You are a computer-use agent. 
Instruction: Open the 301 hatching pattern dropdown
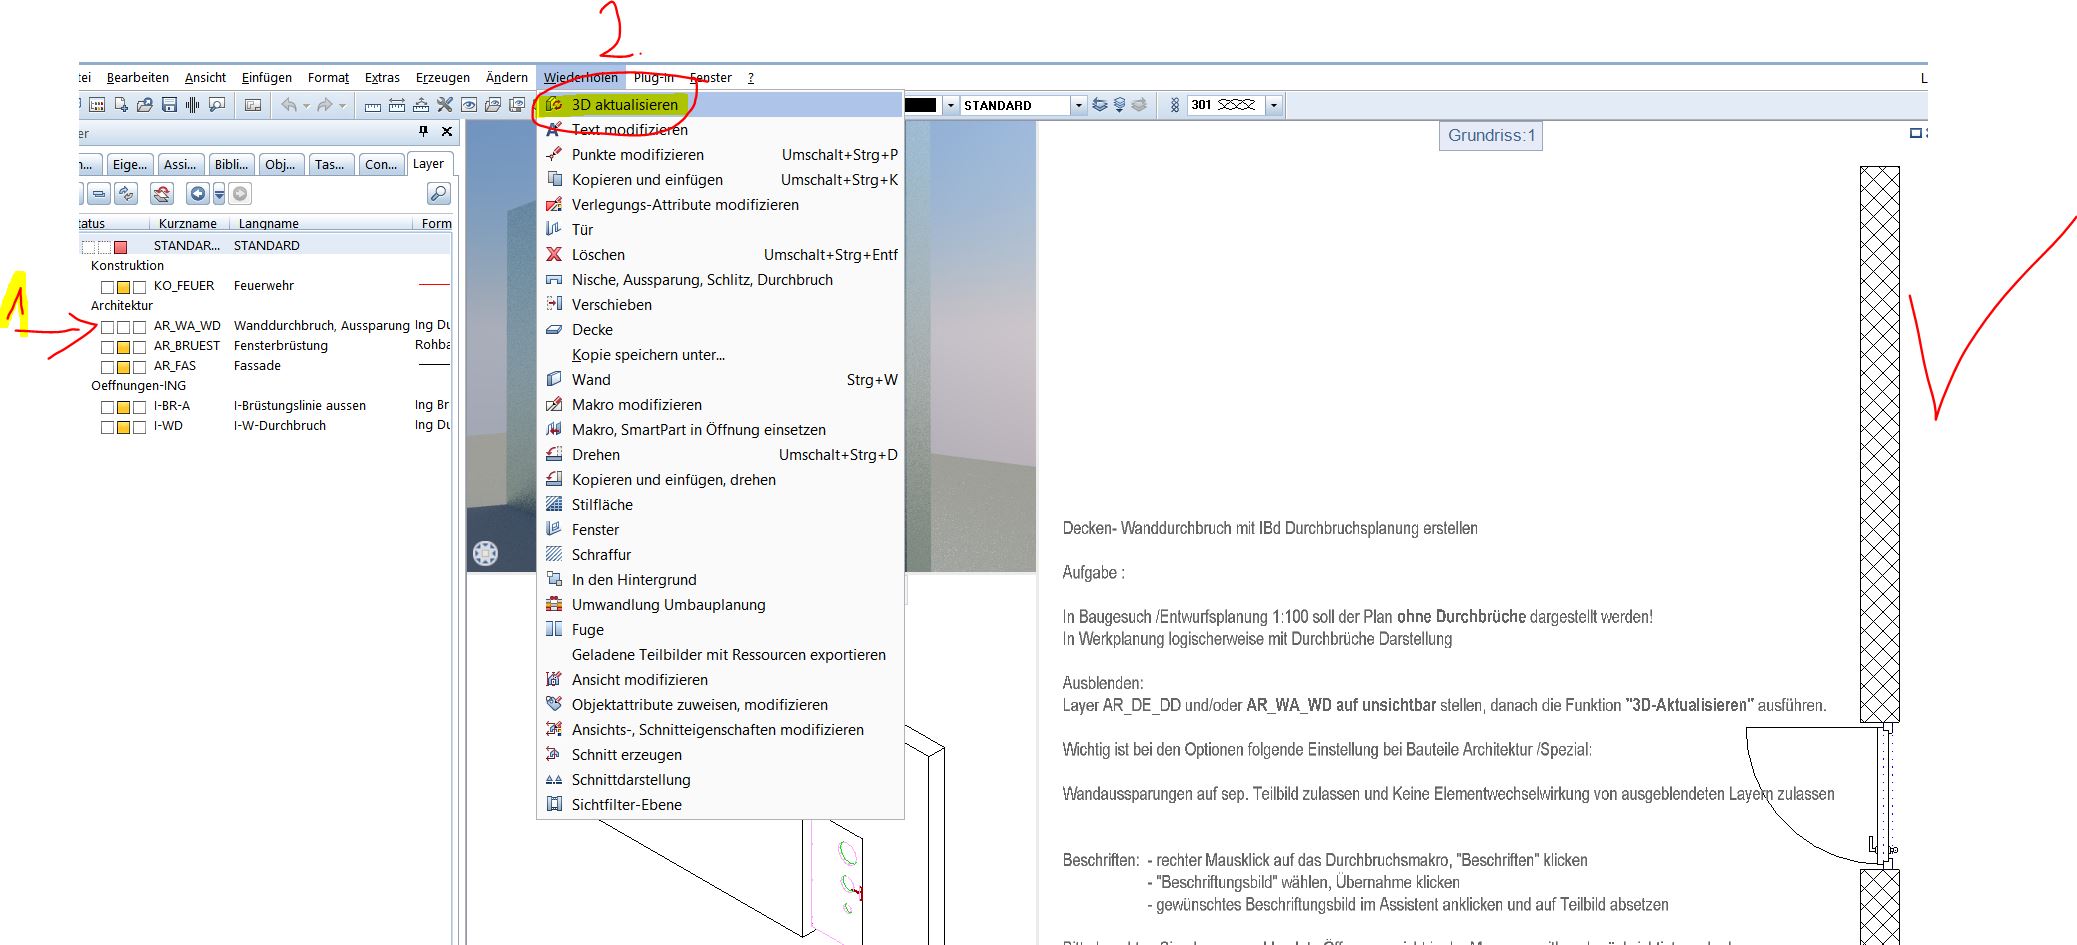(x=1273, y=105)
